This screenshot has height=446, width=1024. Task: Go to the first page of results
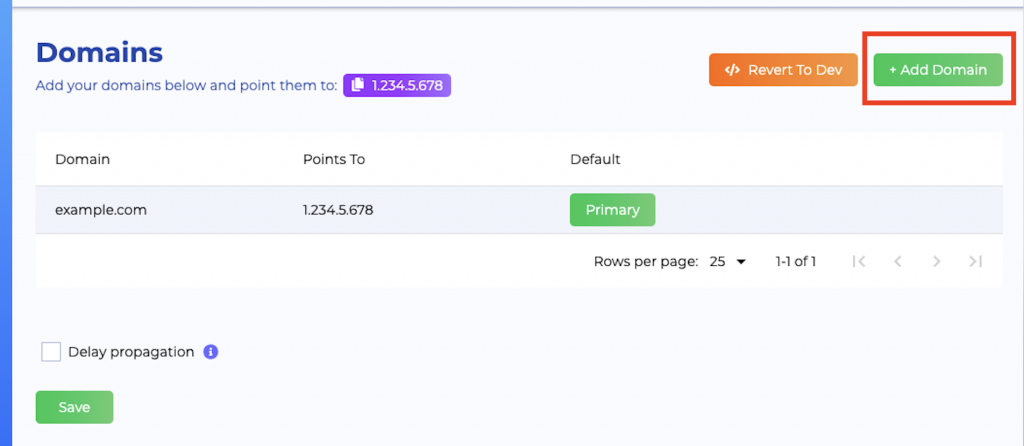858,261
